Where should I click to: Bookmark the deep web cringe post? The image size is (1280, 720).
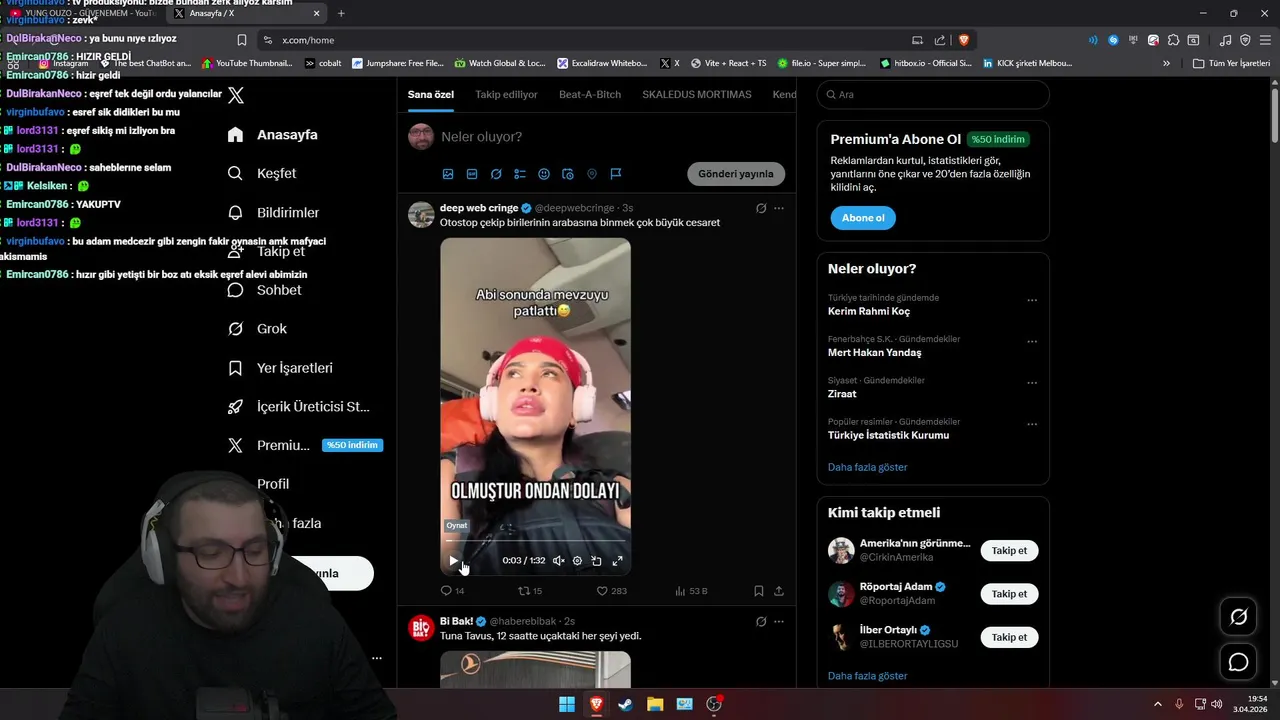coord(759,591)
